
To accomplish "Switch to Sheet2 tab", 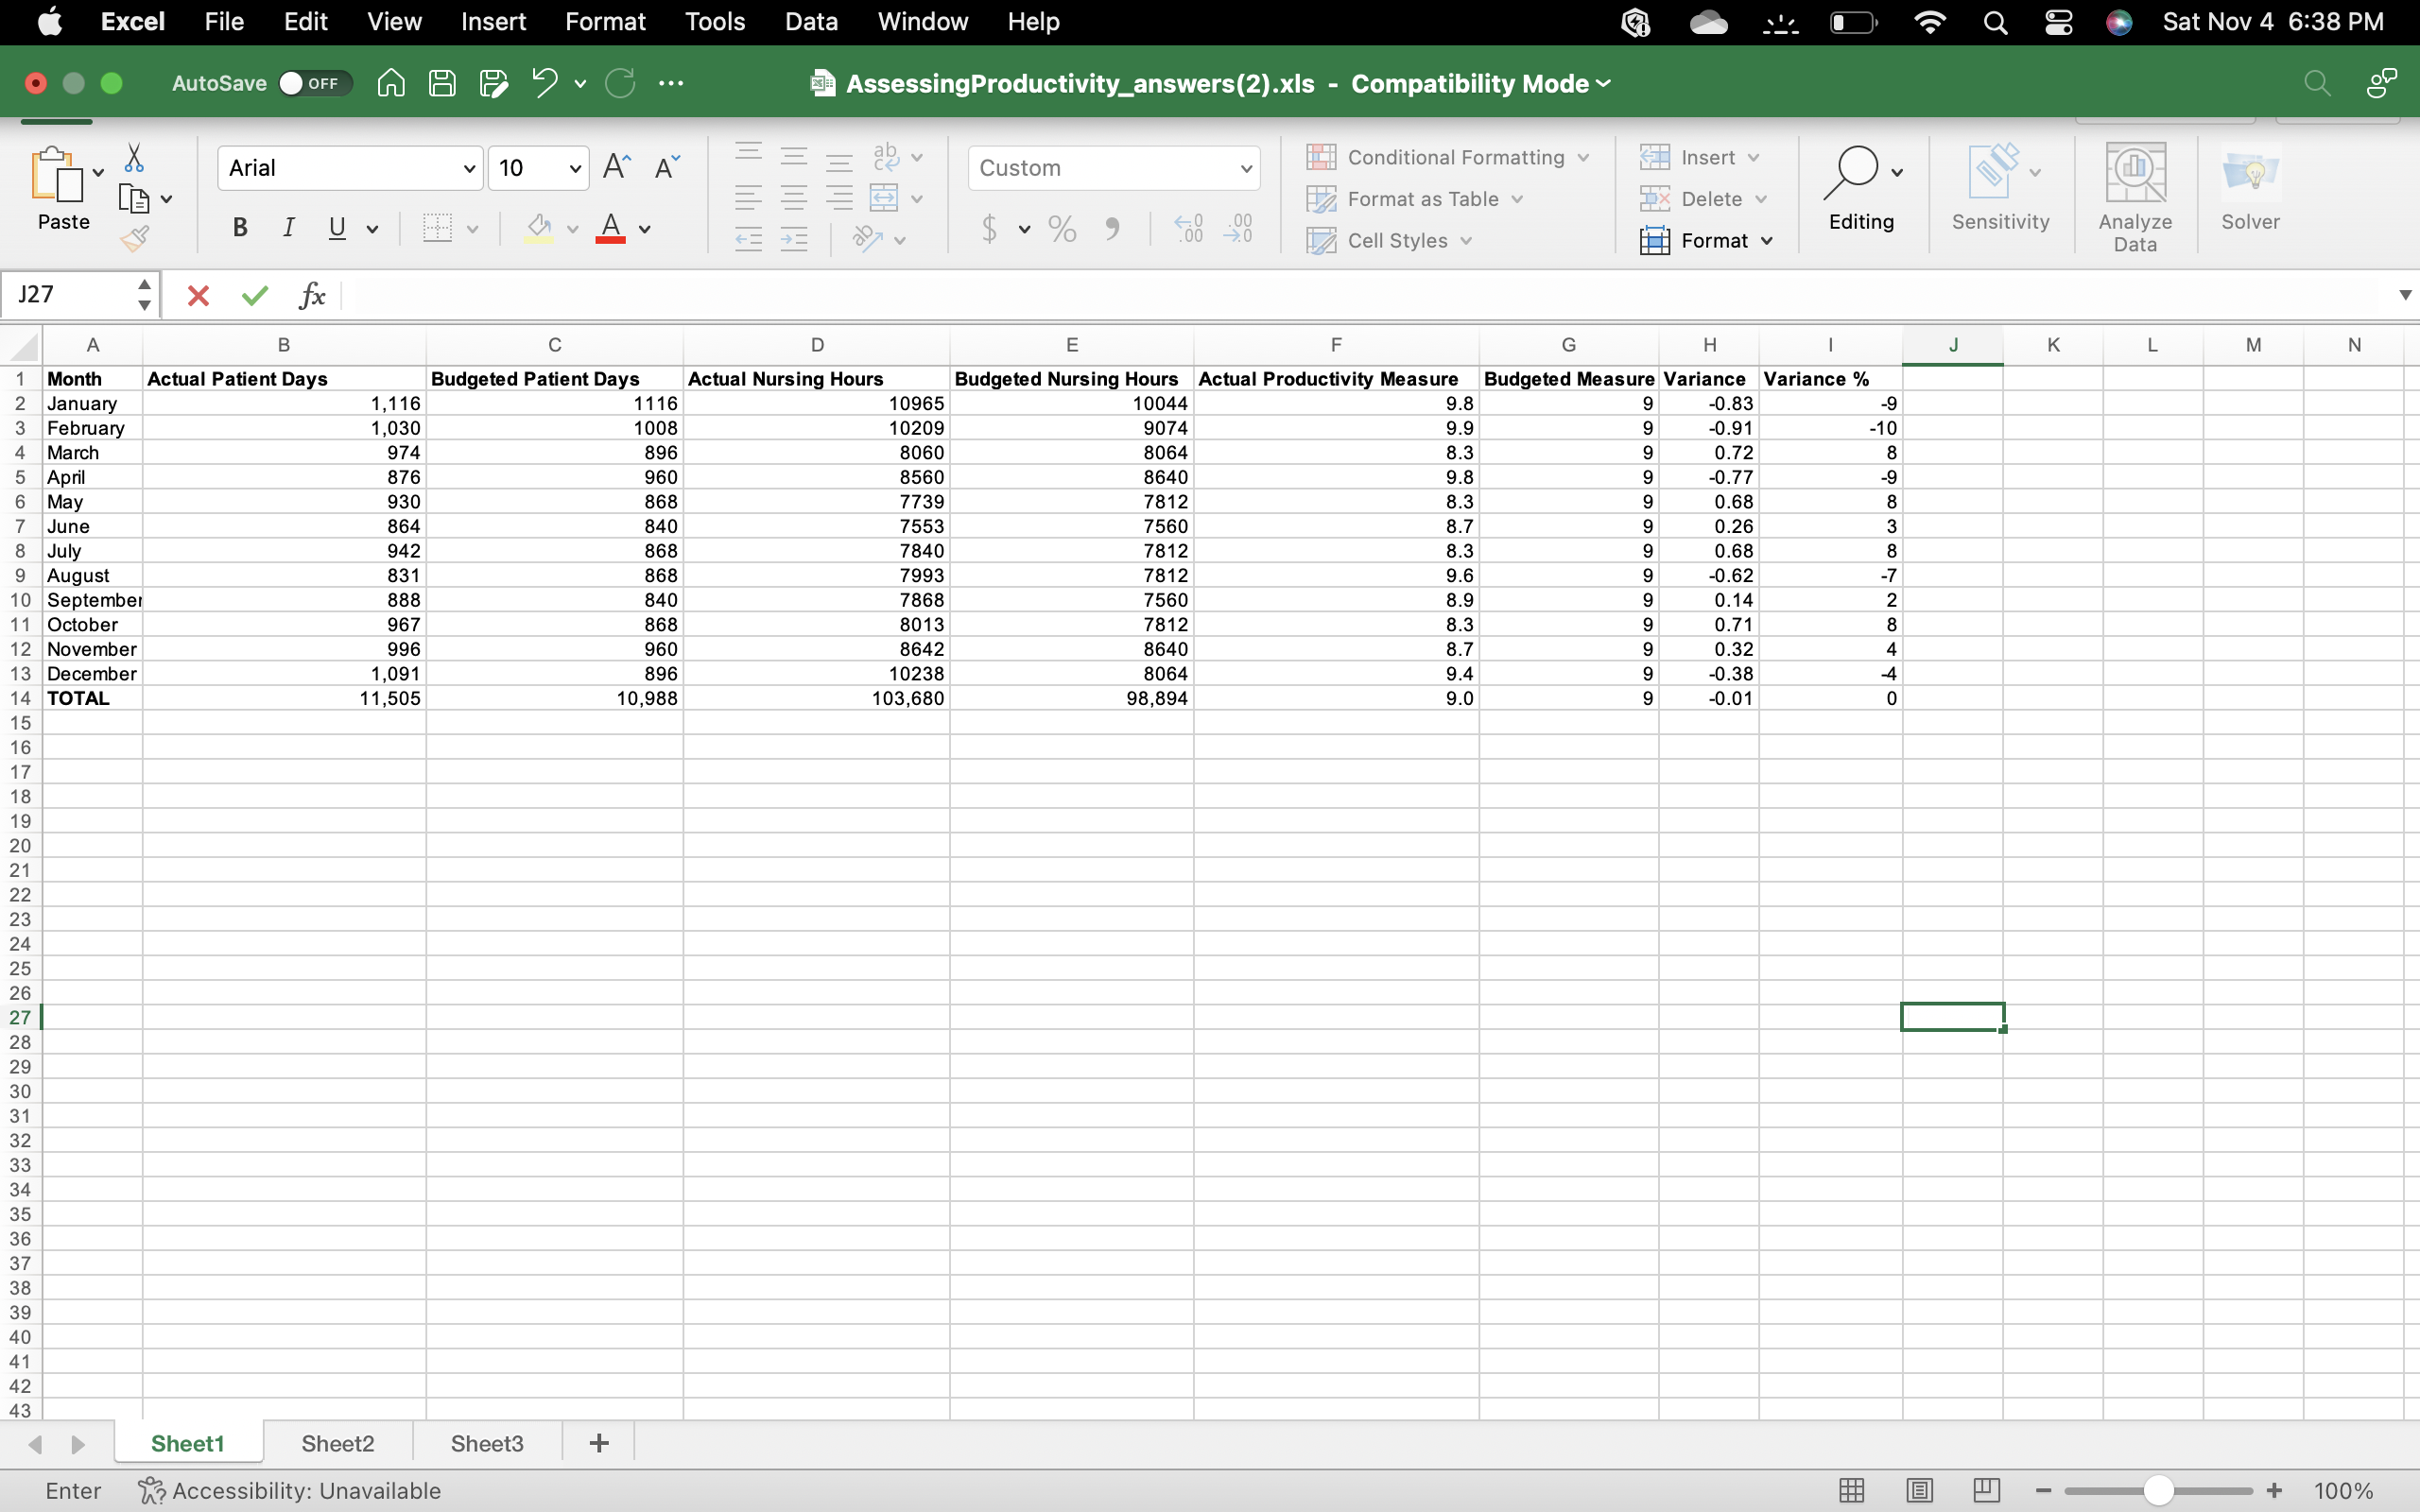I will [337, 1443].
